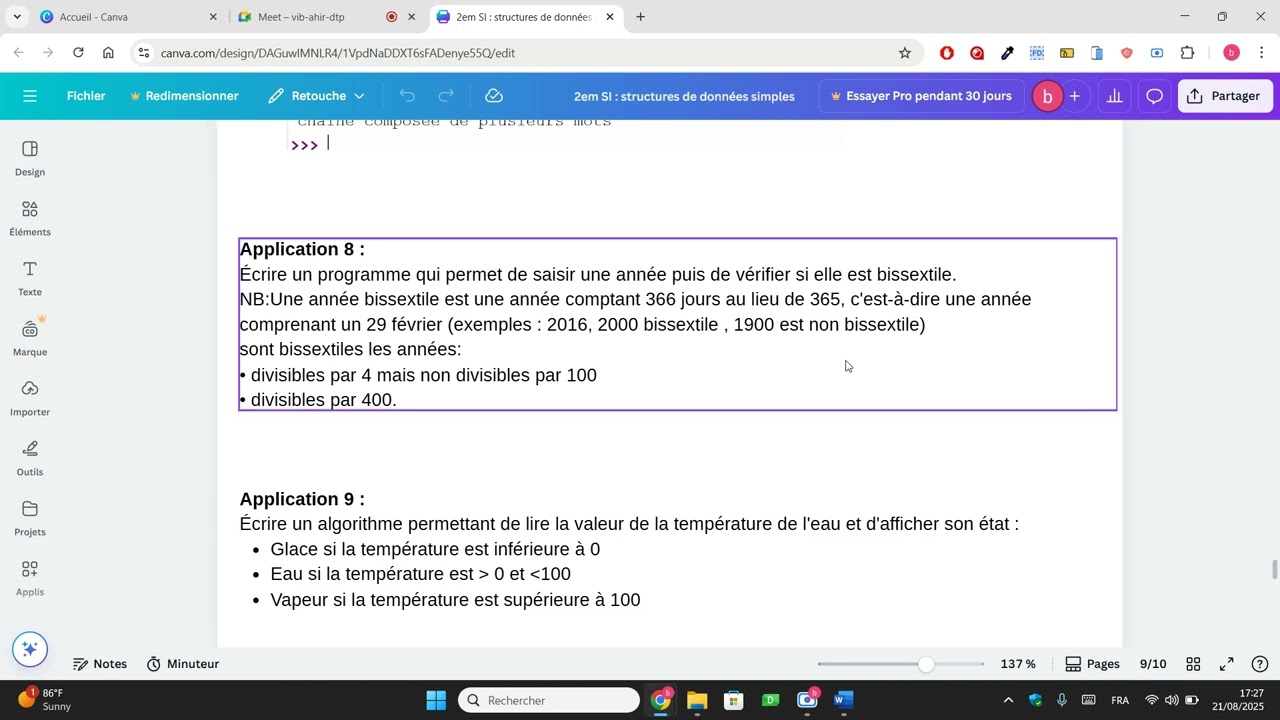This screenshot has width=1280, height=720.
Task: Open the Éléments panel
Action: click(x=30, y=218)
